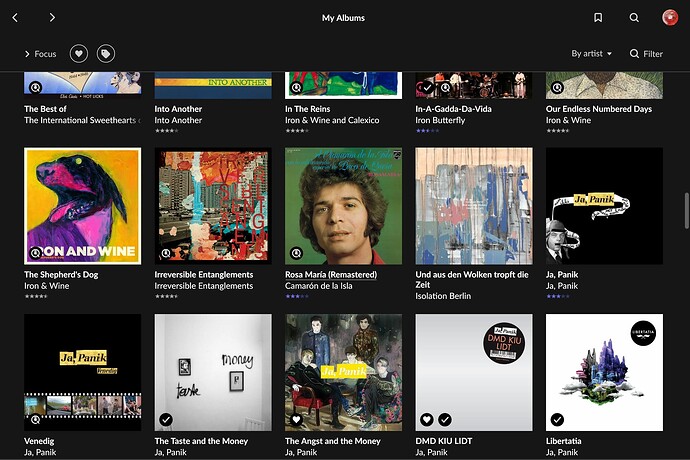Screen dimensions: 690x460
Task: Click magnifier badge on The Best of cover
Action: [35, 88]
